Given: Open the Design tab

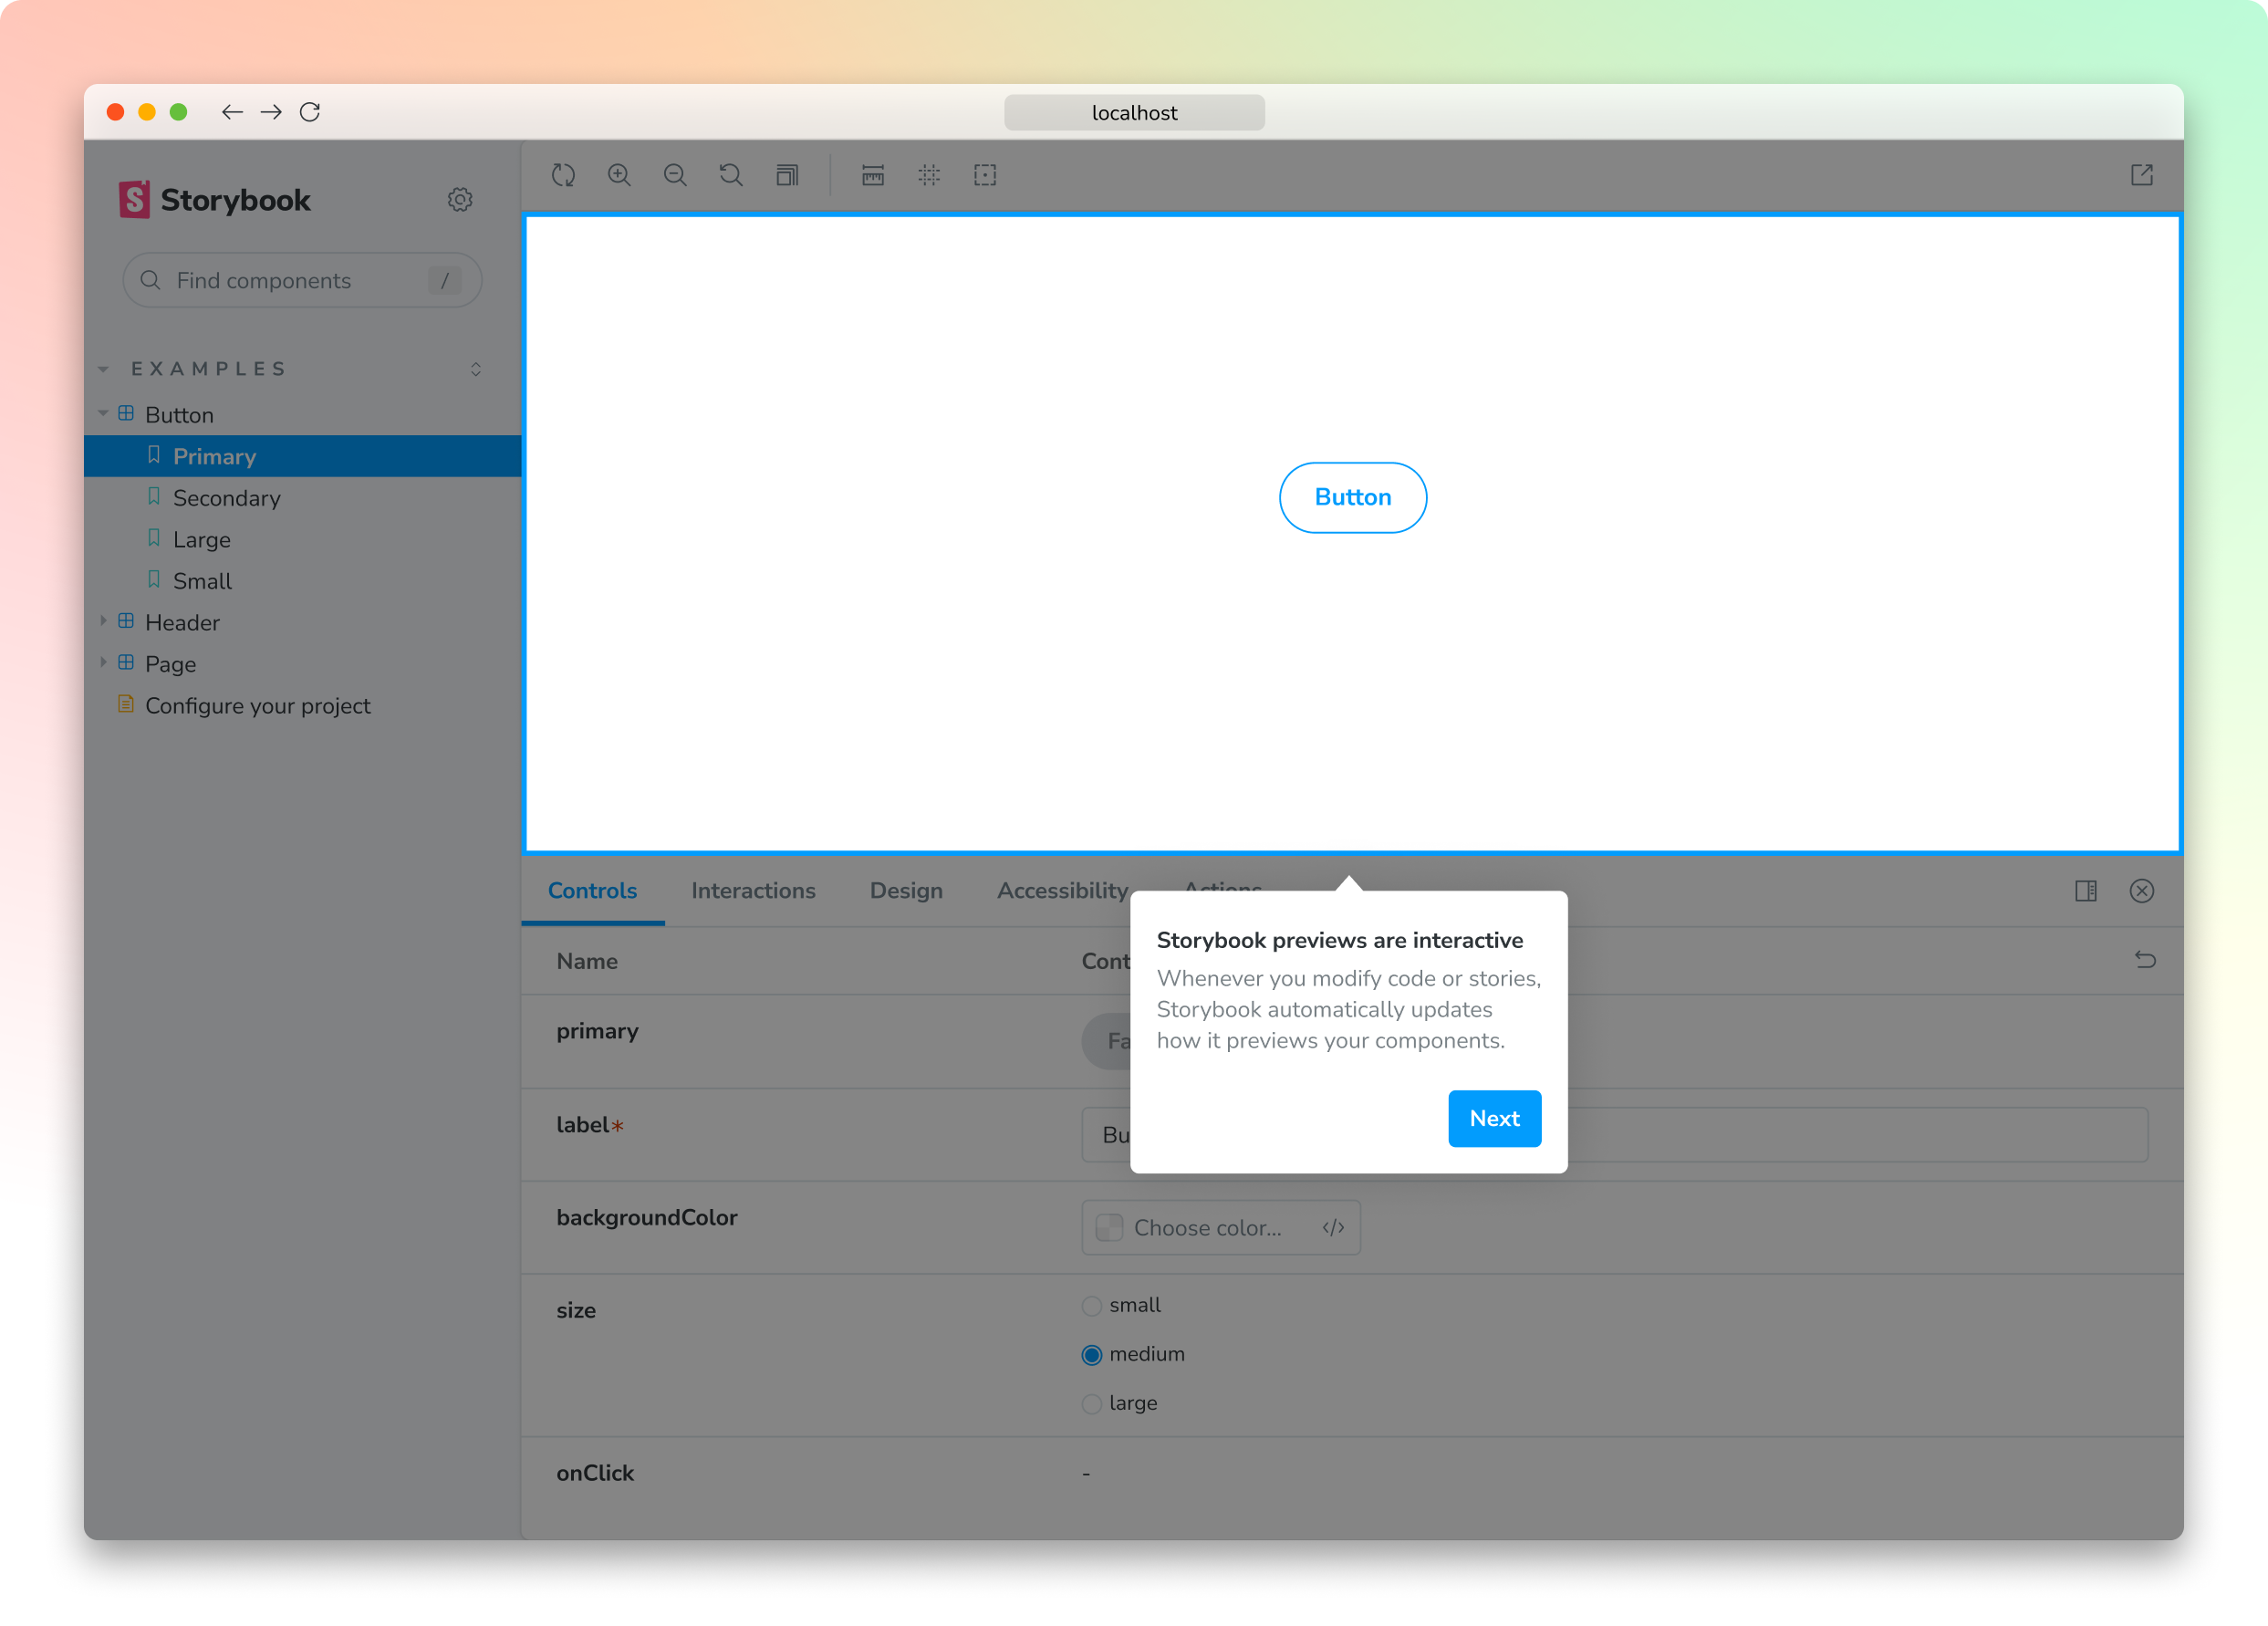Looking at the screenshot, I should (x=906, y=890).
